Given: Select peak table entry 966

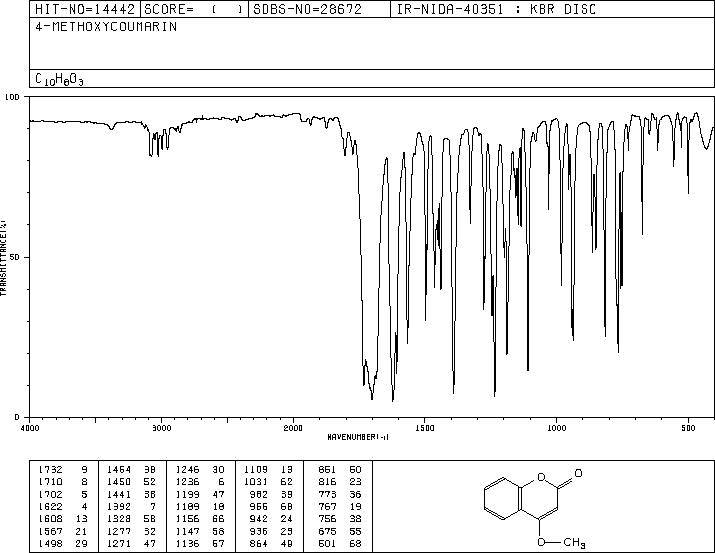Looking at the screenshot, I should (273, 506).
